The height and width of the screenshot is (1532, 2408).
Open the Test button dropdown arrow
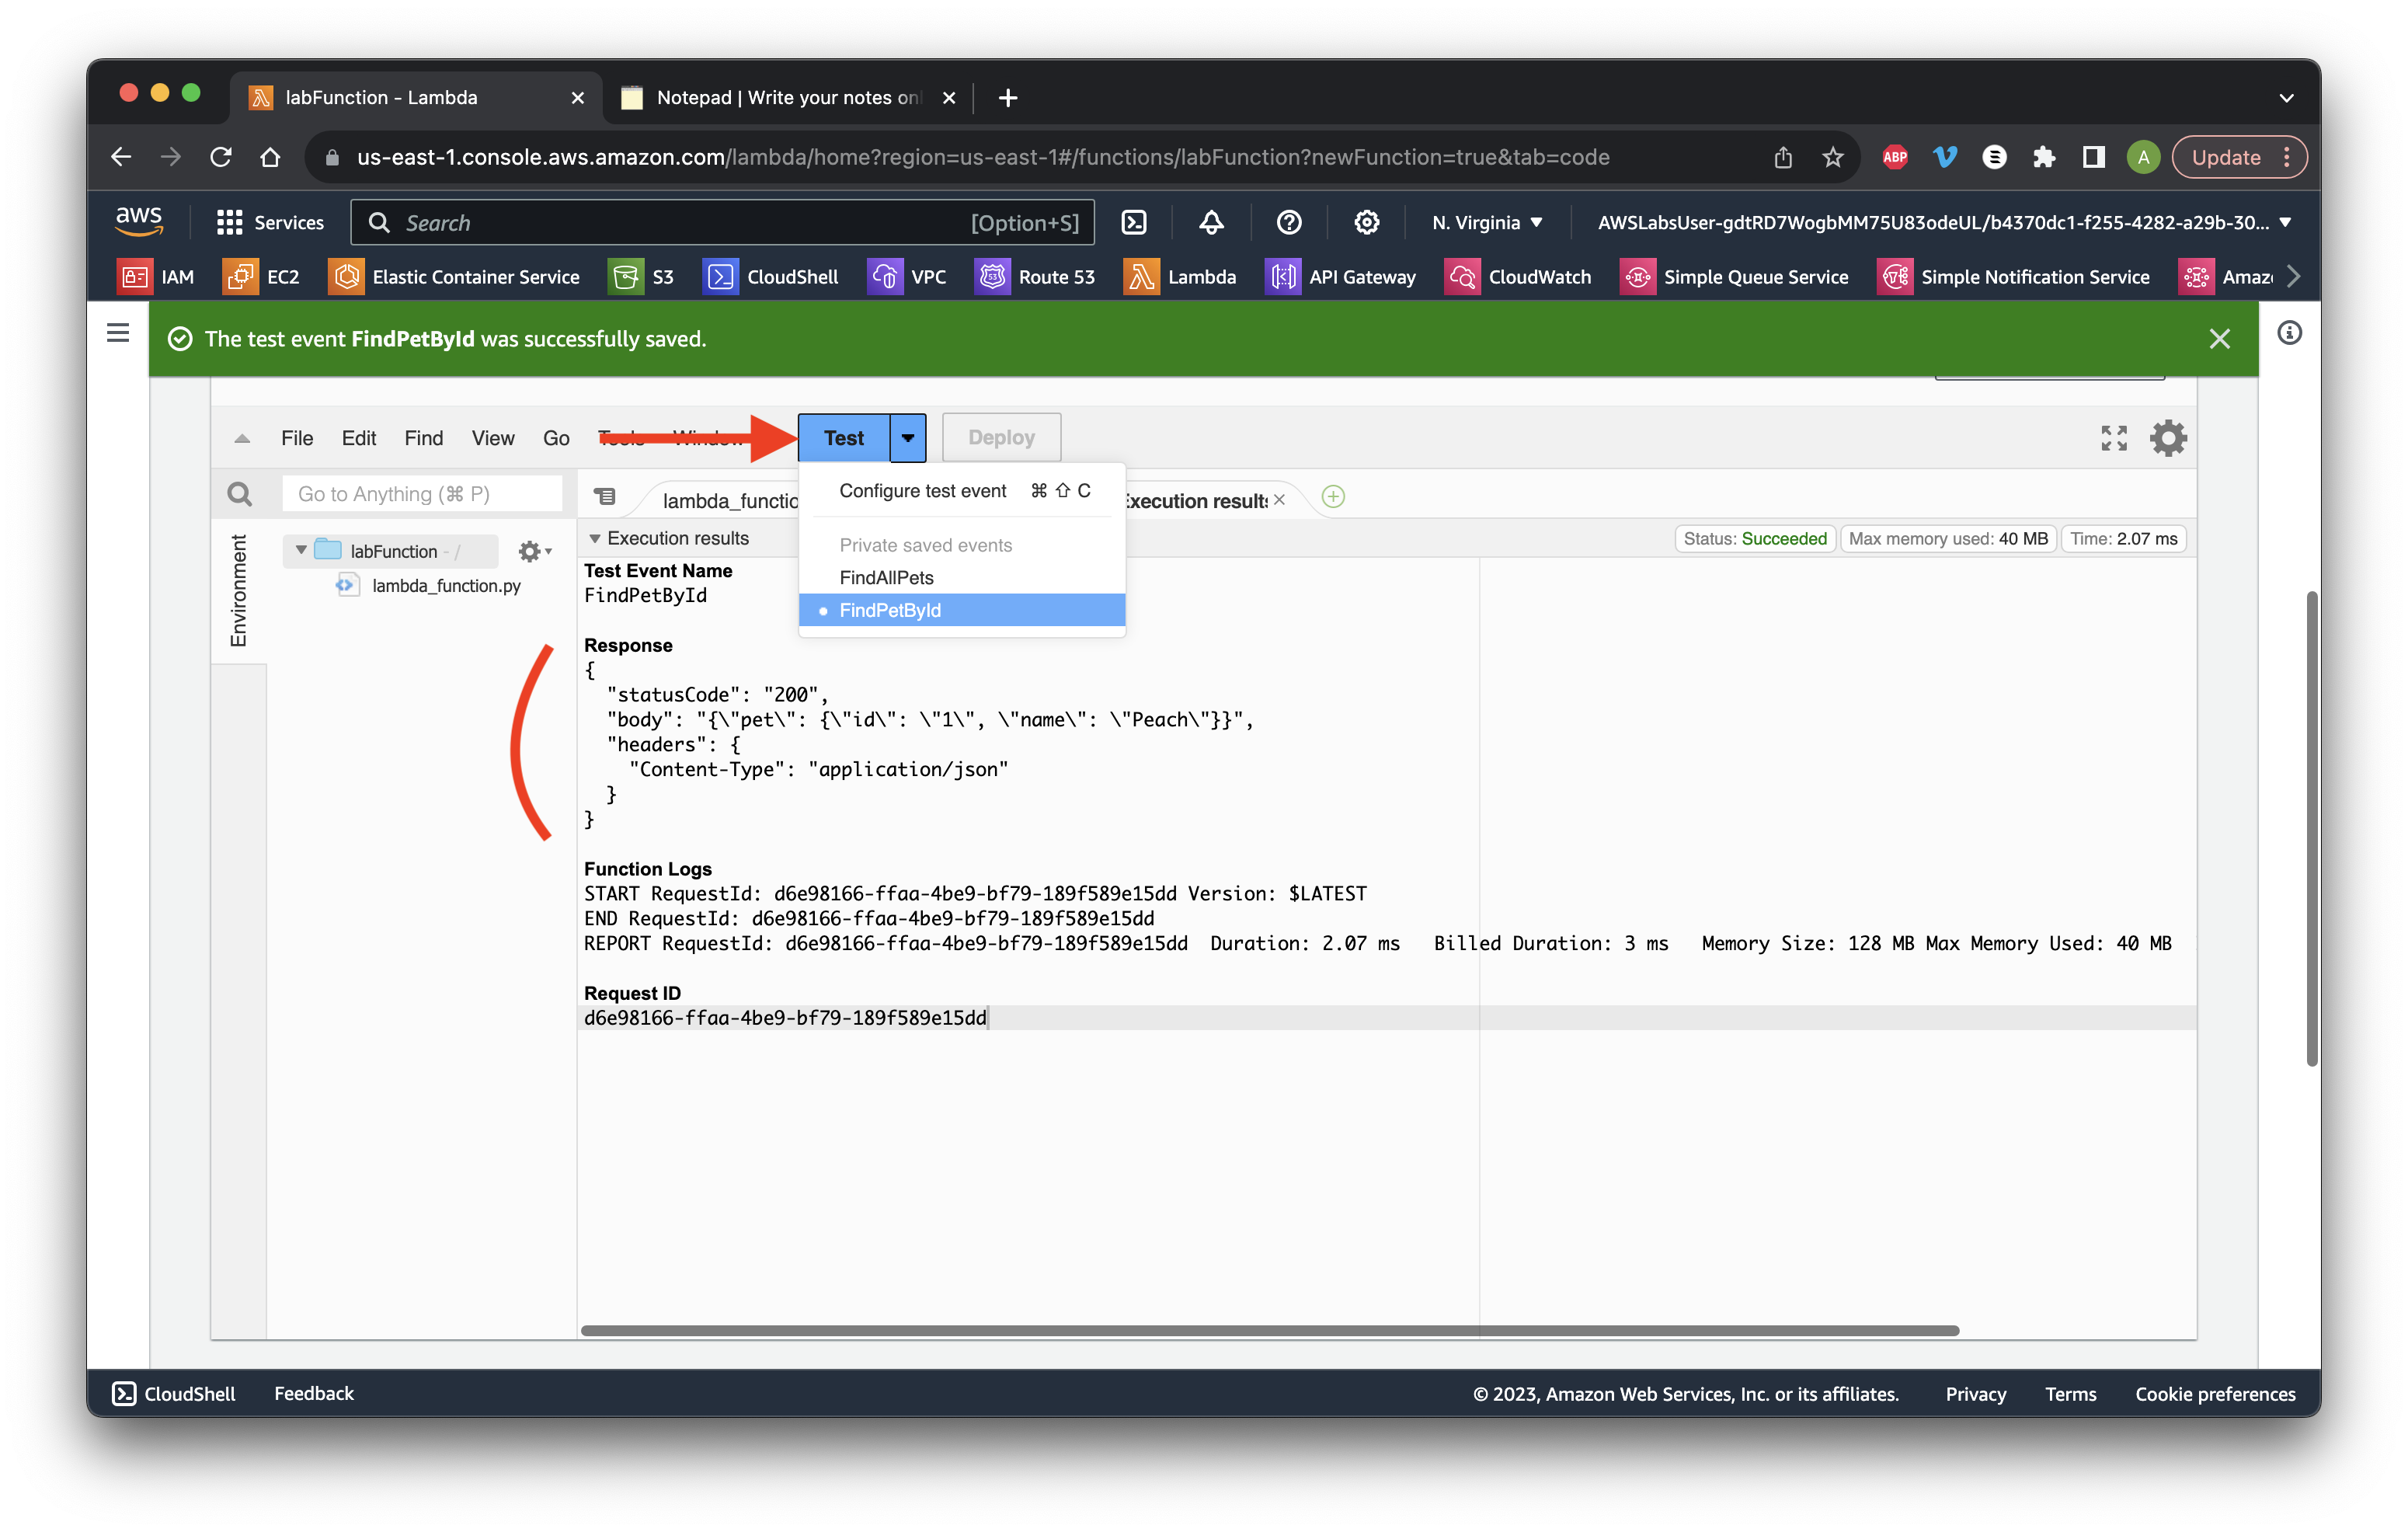(x=908, y=438)
